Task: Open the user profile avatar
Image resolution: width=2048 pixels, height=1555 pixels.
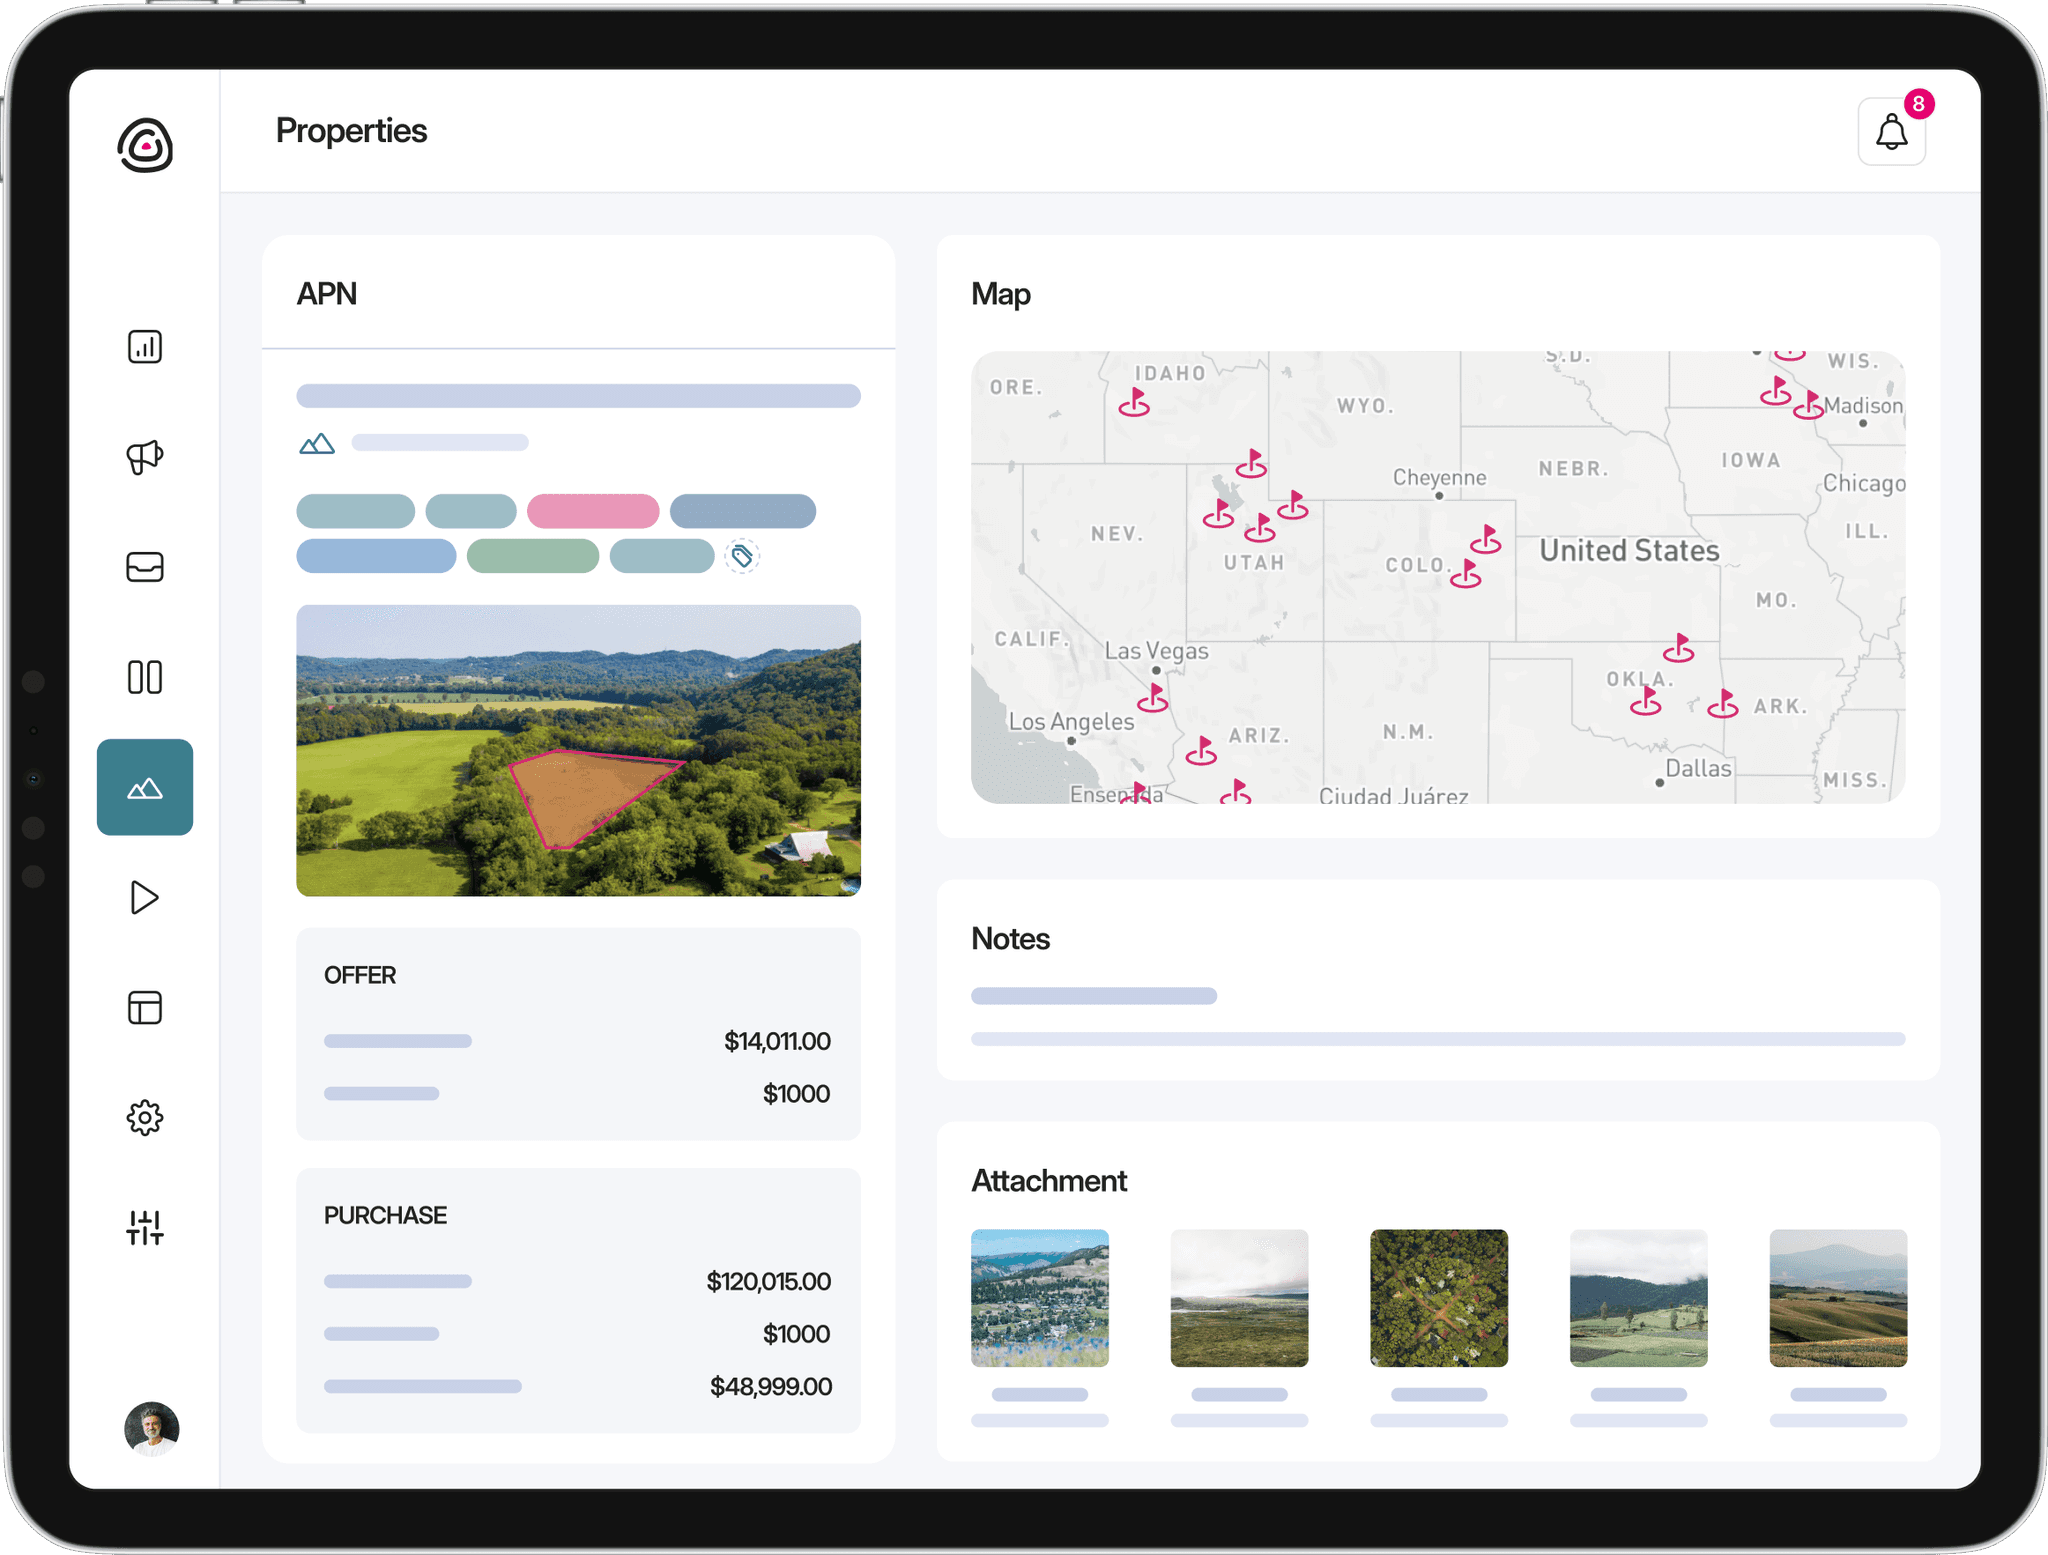Action: click(x=151, y=1428)
